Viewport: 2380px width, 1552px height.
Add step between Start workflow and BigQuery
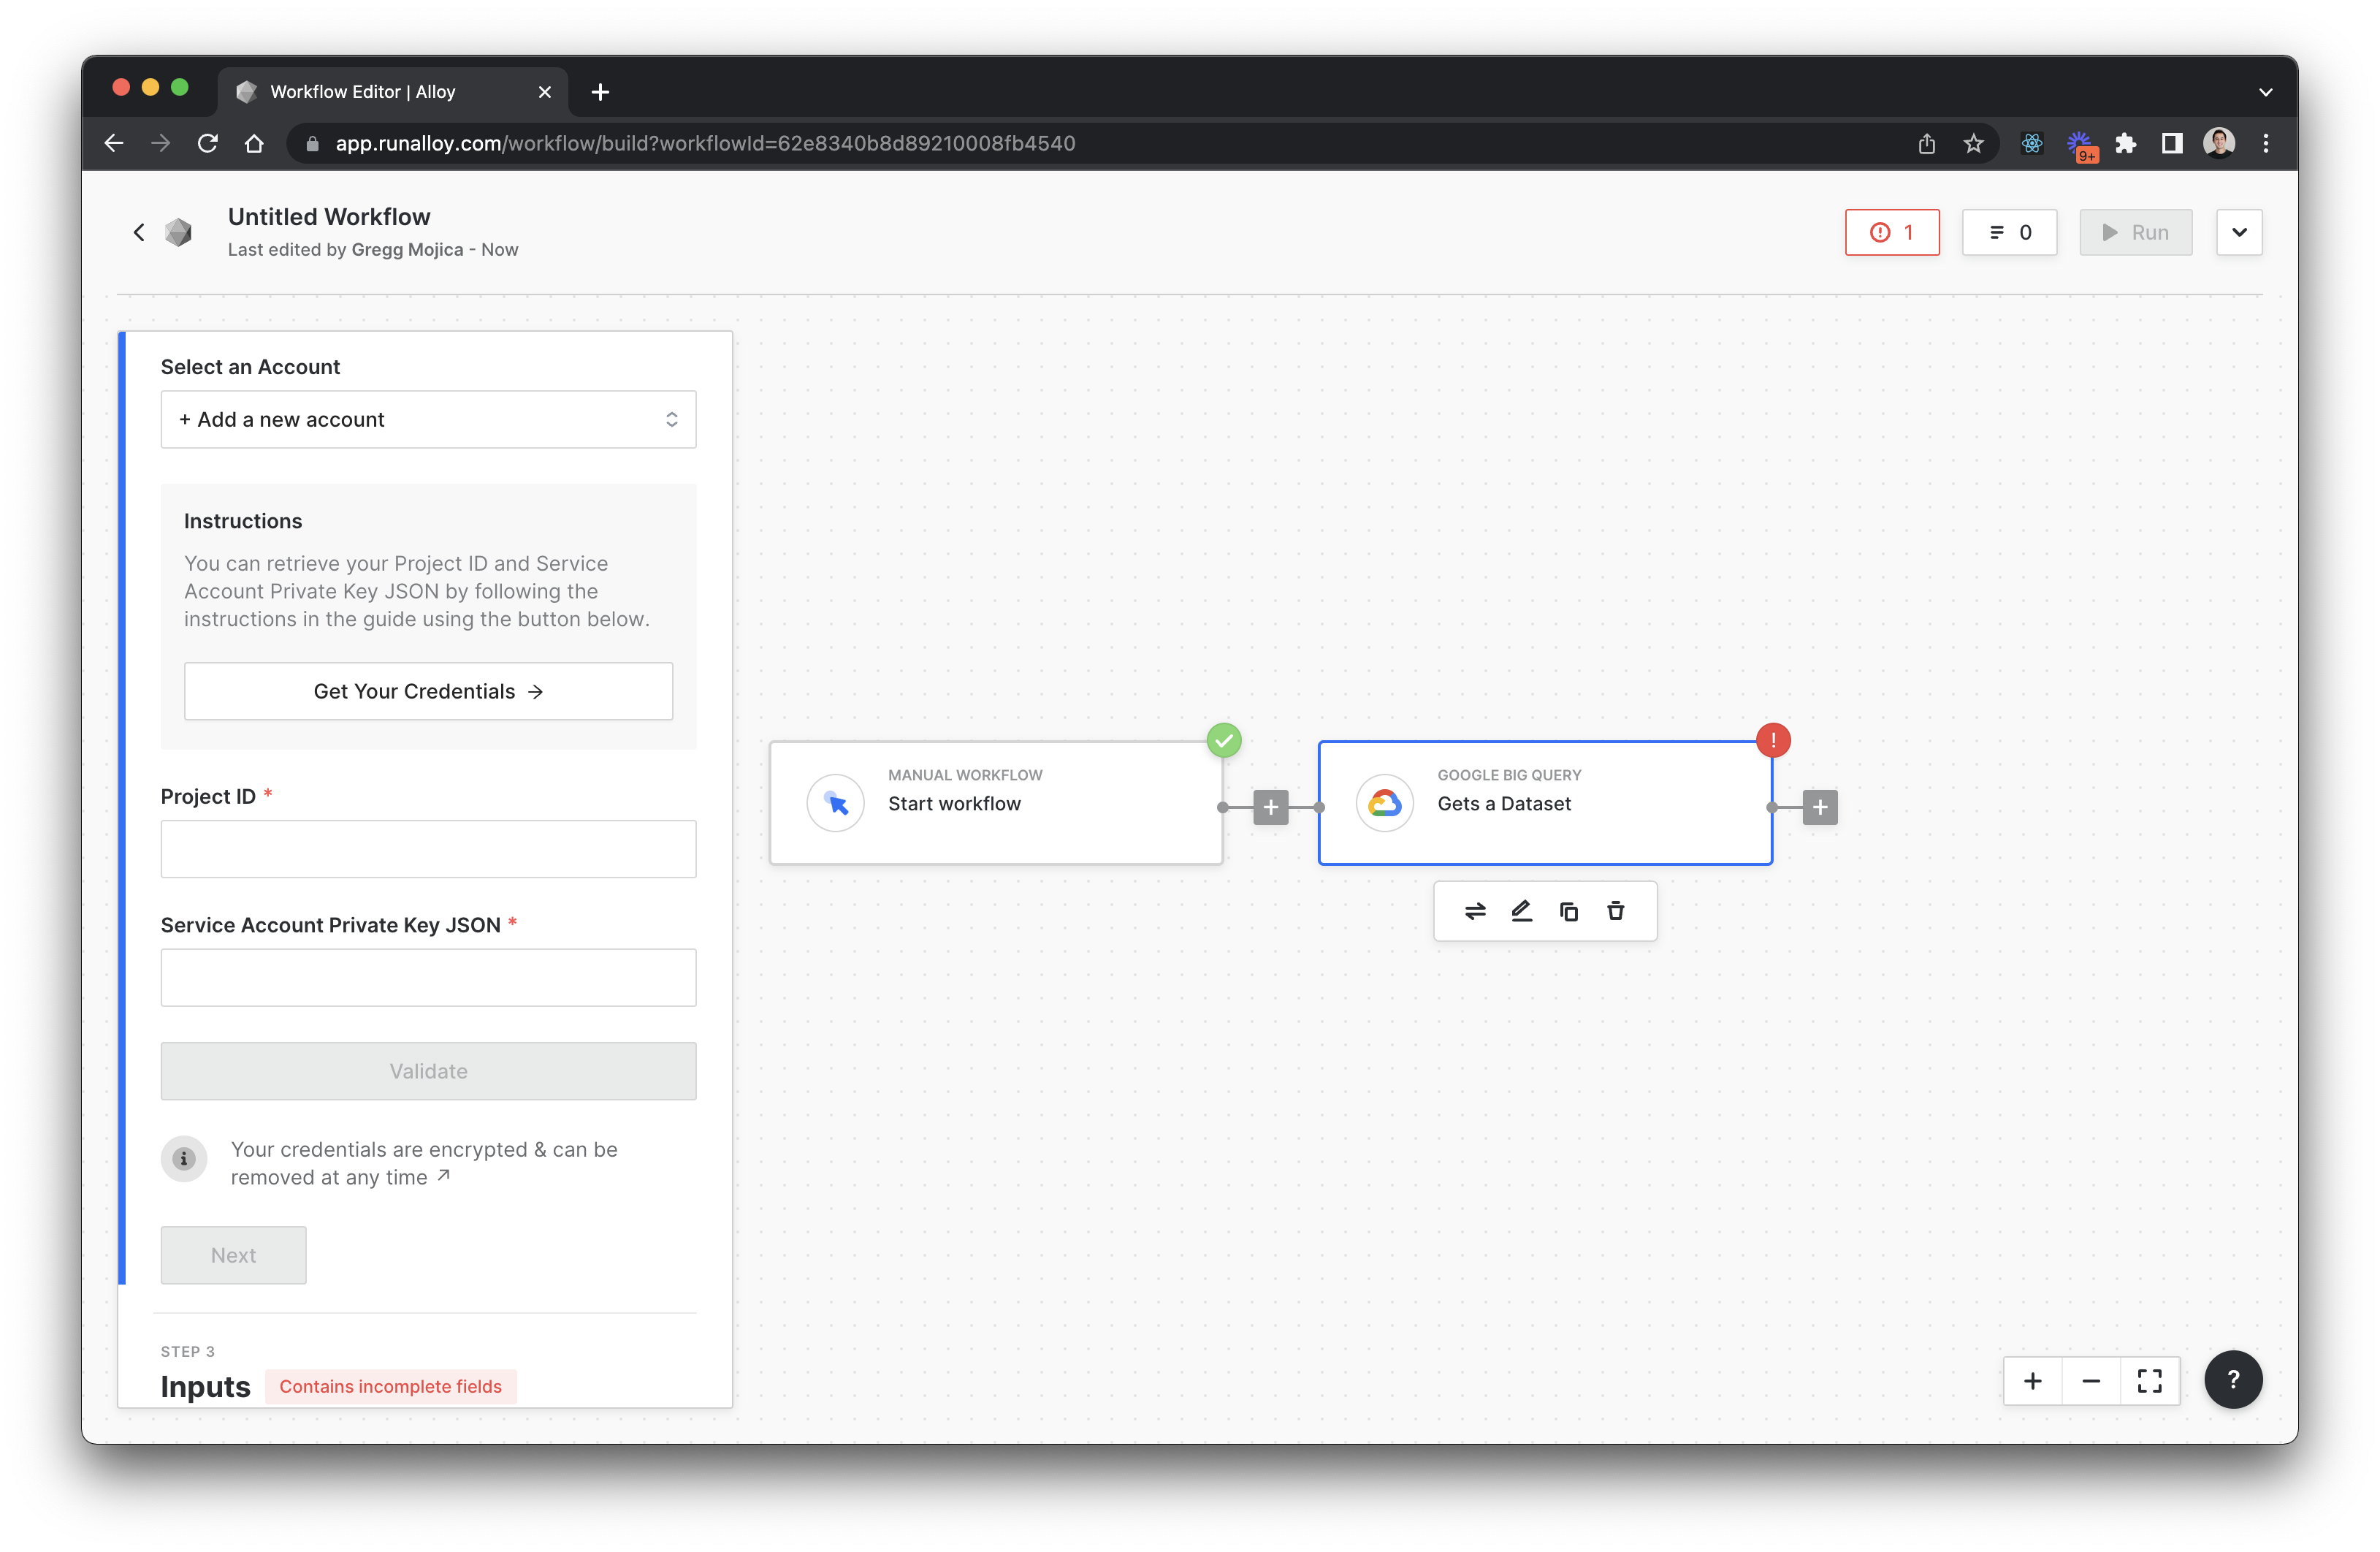[x=1270, y=807]
